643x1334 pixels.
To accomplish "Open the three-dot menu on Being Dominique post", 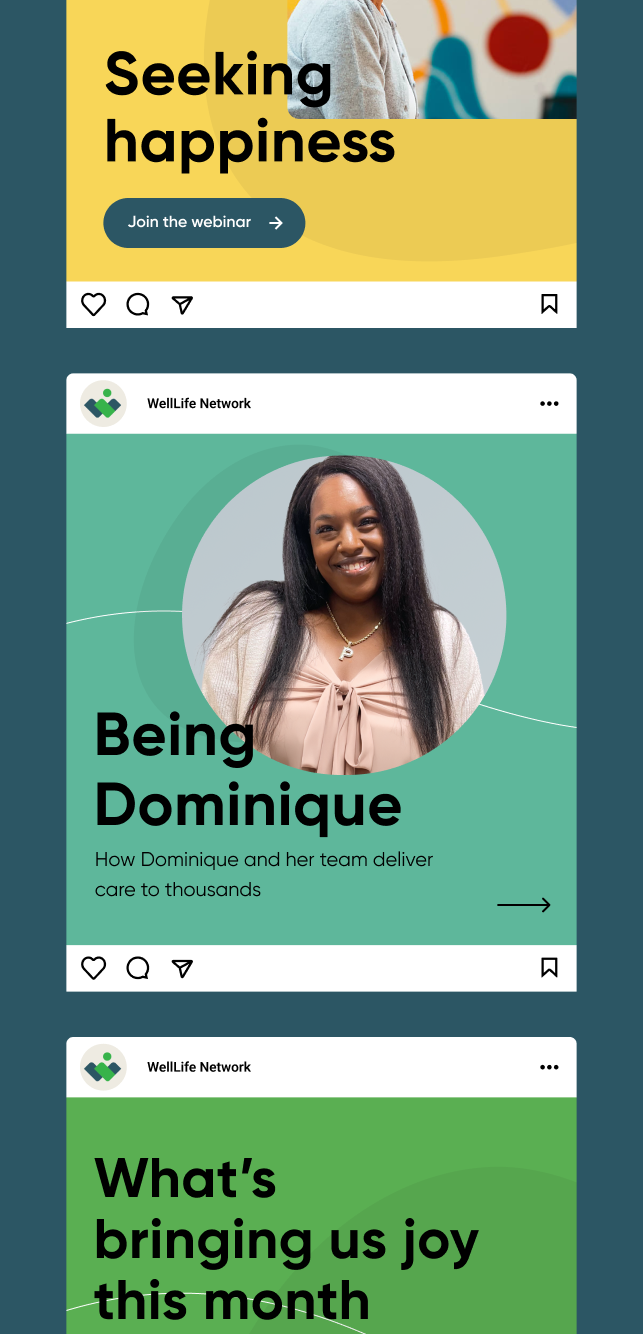I will click(x=549, y=404).
